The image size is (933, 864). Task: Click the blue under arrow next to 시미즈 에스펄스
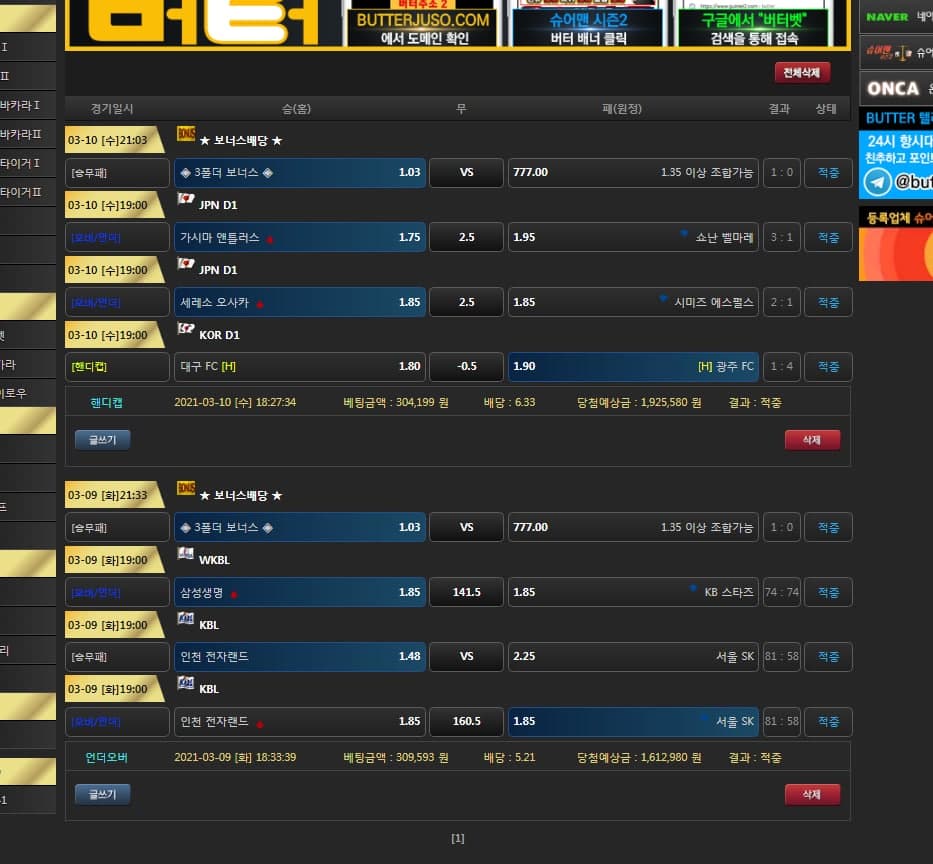(x=662, y=298)
